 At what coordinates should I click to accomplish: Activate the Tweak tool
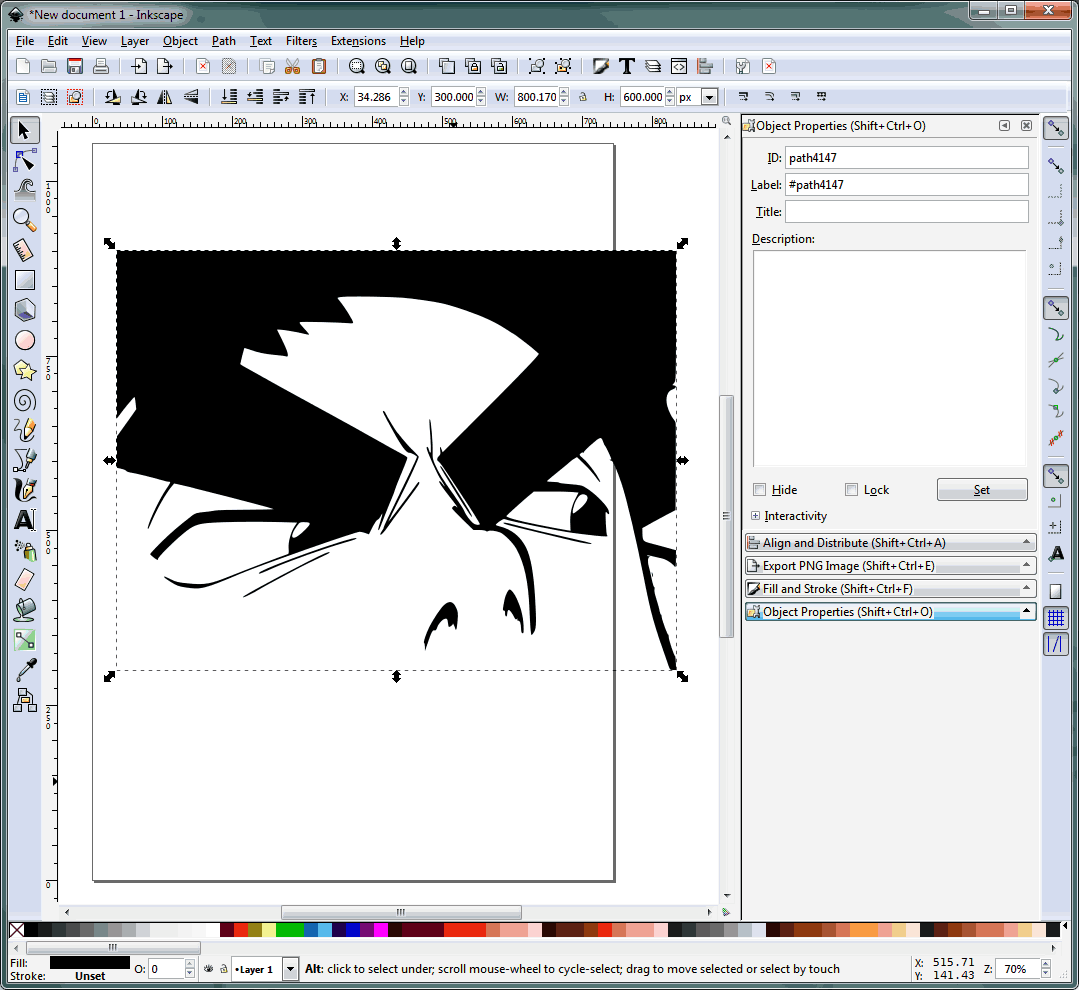(25, 190)
